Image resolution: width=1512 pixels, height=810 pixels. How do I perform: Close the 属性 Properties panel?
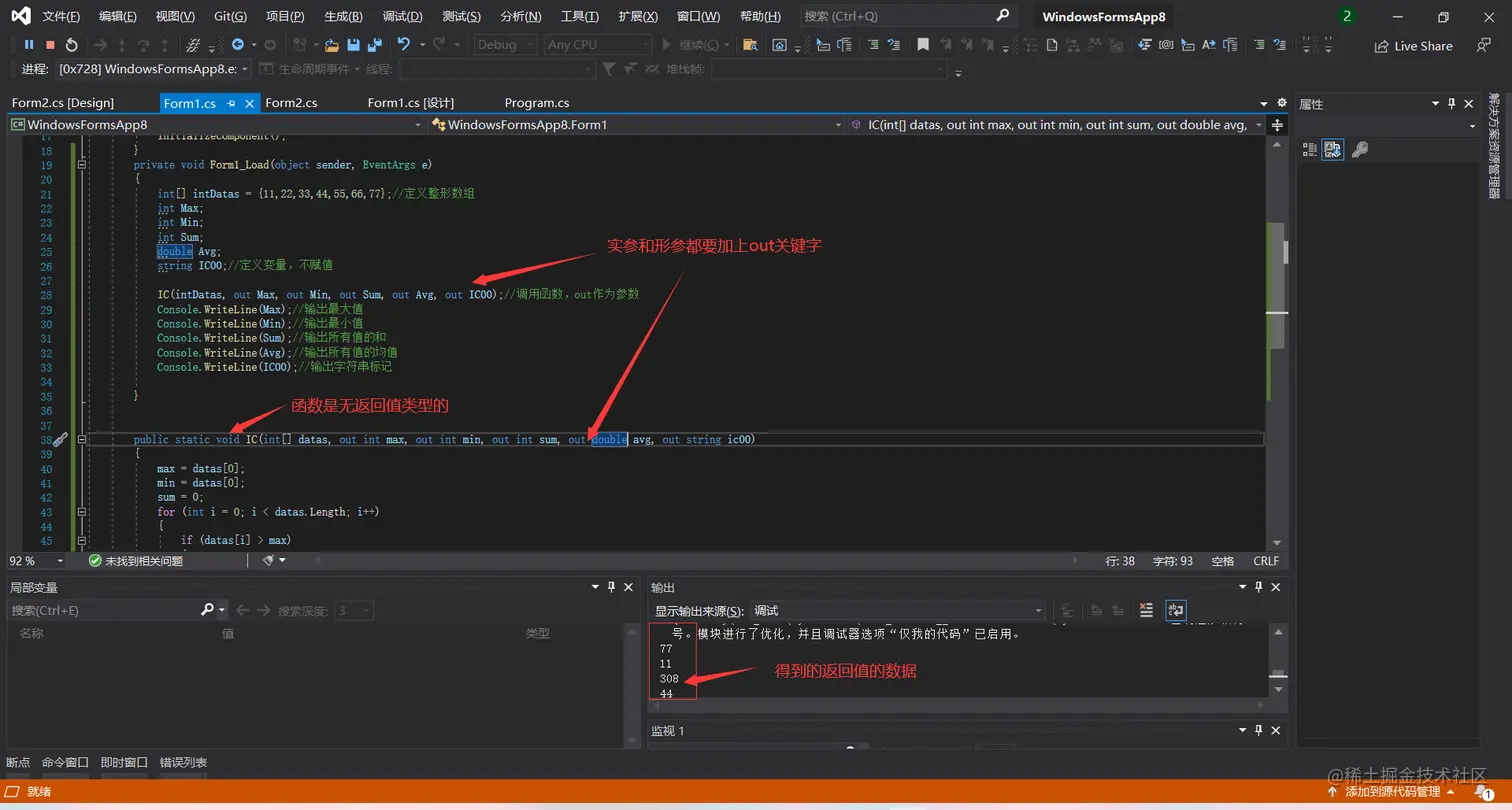(x=1469, y=103)
